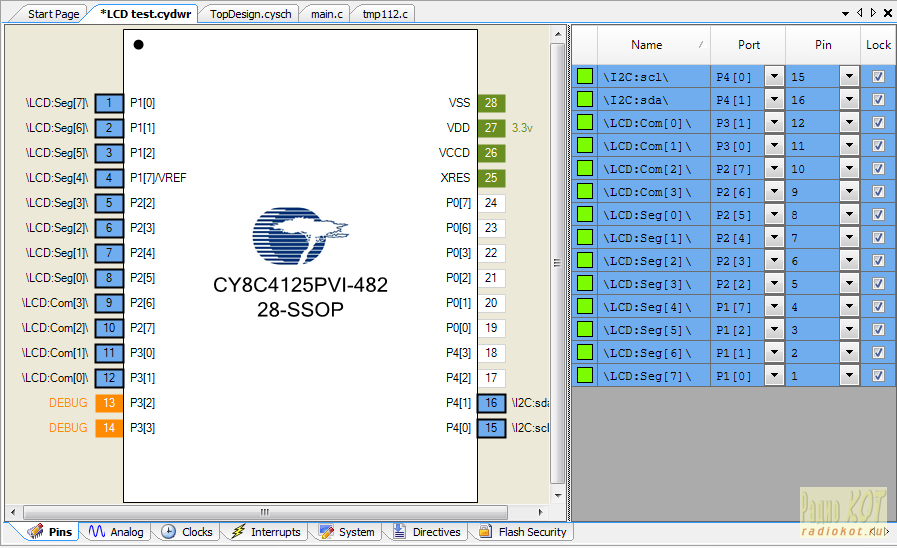Select green VDD pin 27 box
The height and width of the screenshot is (548, 897).
pos(491,128)
